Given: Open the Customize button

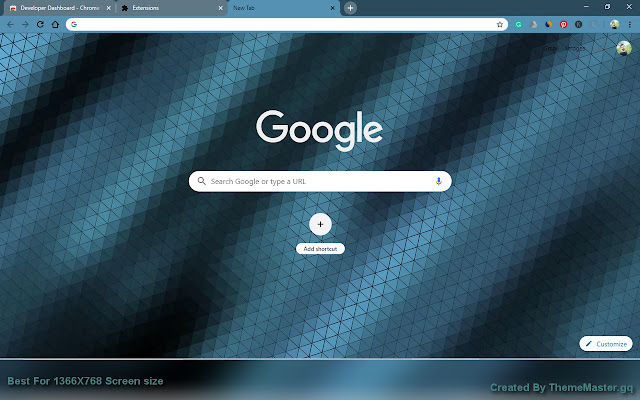Looking at the screenshot, I should (606, 344).
